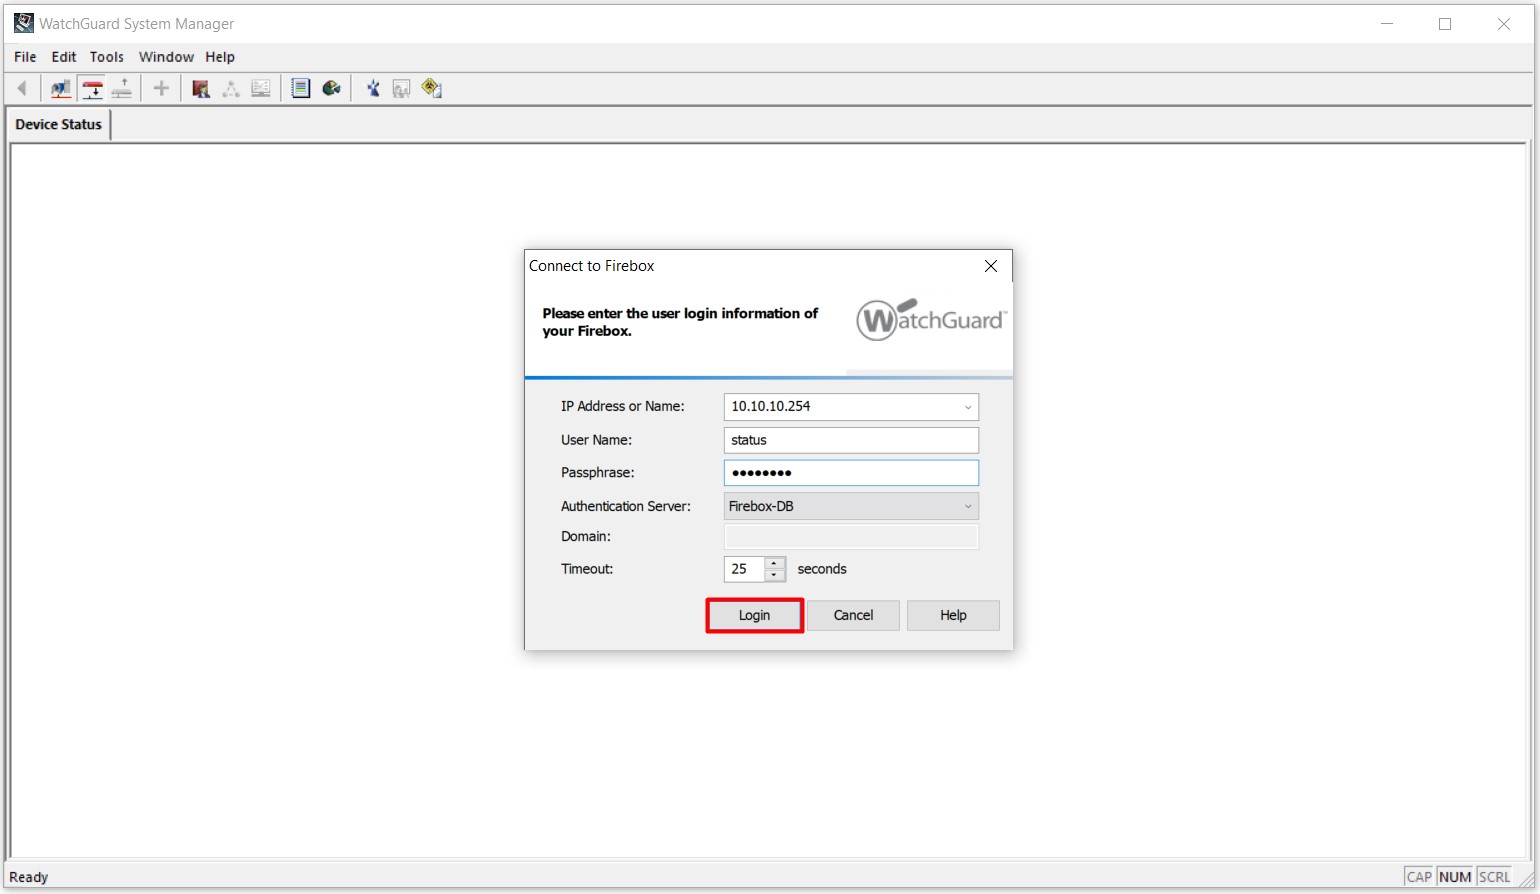Click the Help button in the dialog
1540x894 pixels.
953,615
